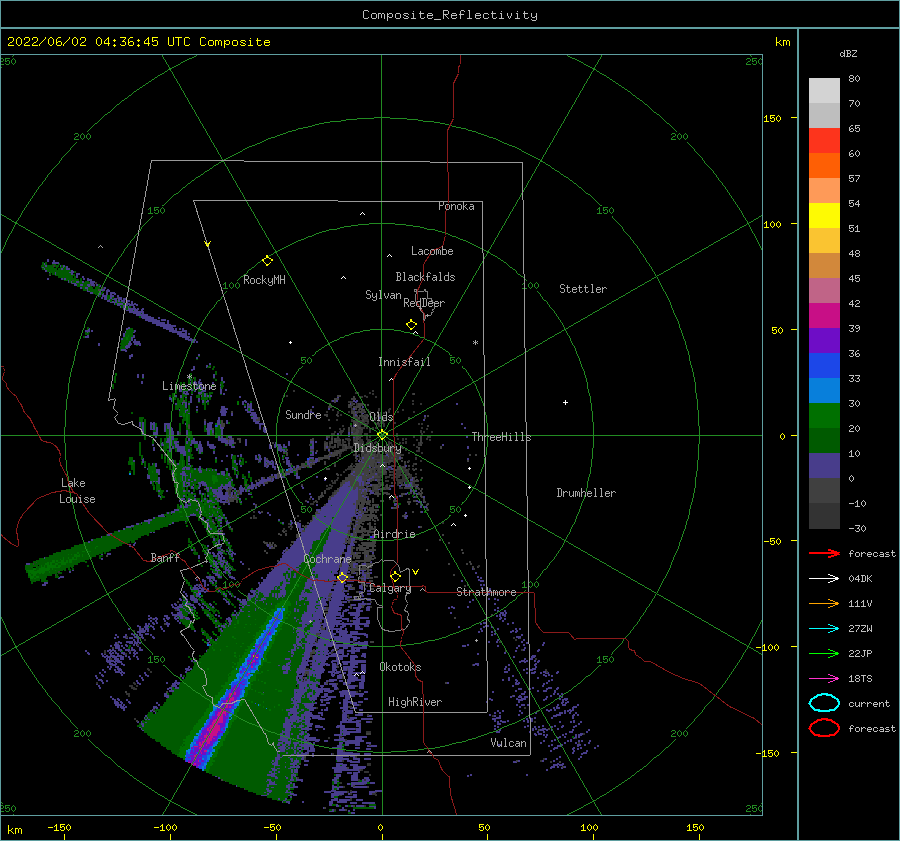
Task: Select the cyan 27ZW arrow symbol
Action: point(824,629)
